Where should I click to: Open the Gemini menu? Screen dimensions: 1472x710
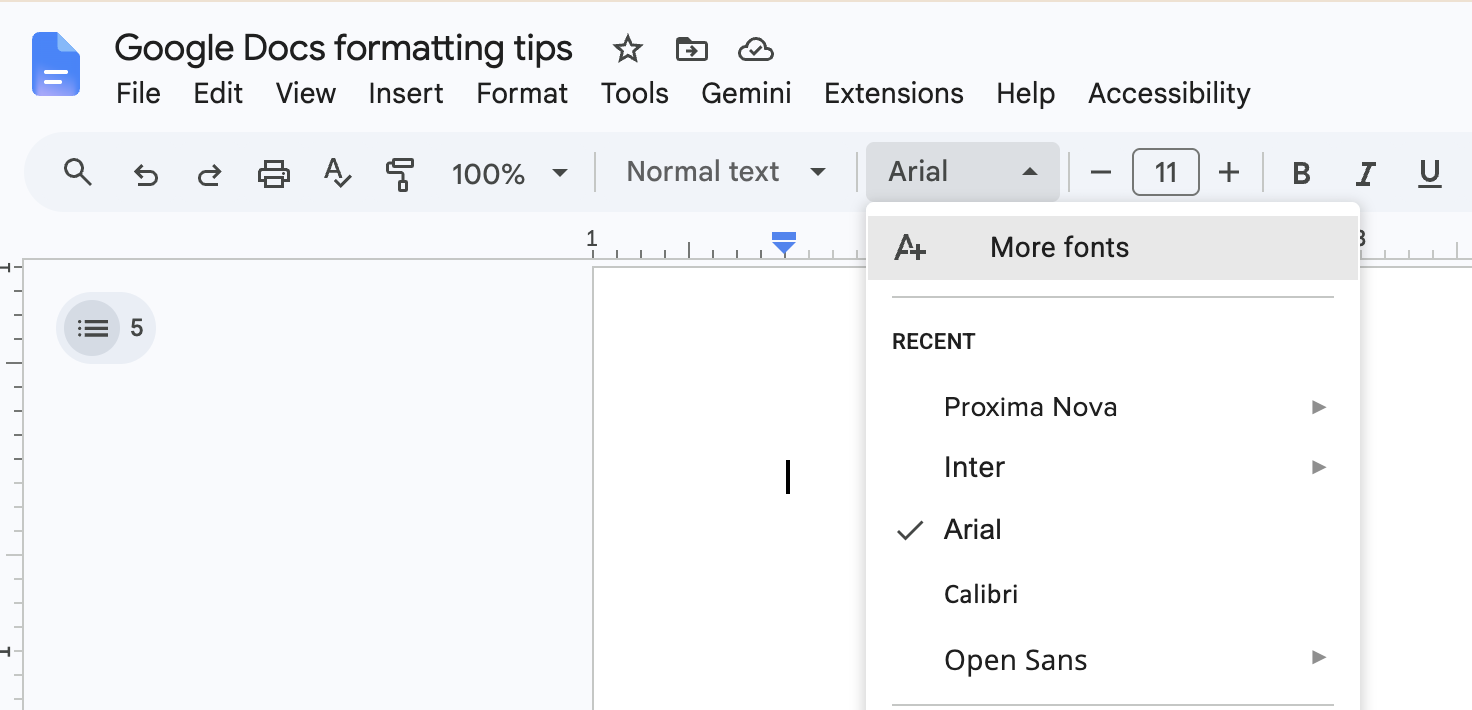point(746,94)
